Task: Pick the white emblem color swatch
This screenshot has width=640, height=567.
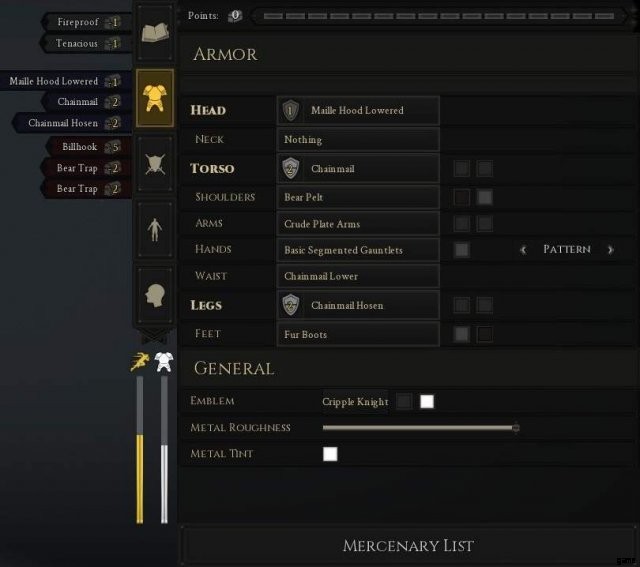Action: pyautogui.click(x=427, y=401)
